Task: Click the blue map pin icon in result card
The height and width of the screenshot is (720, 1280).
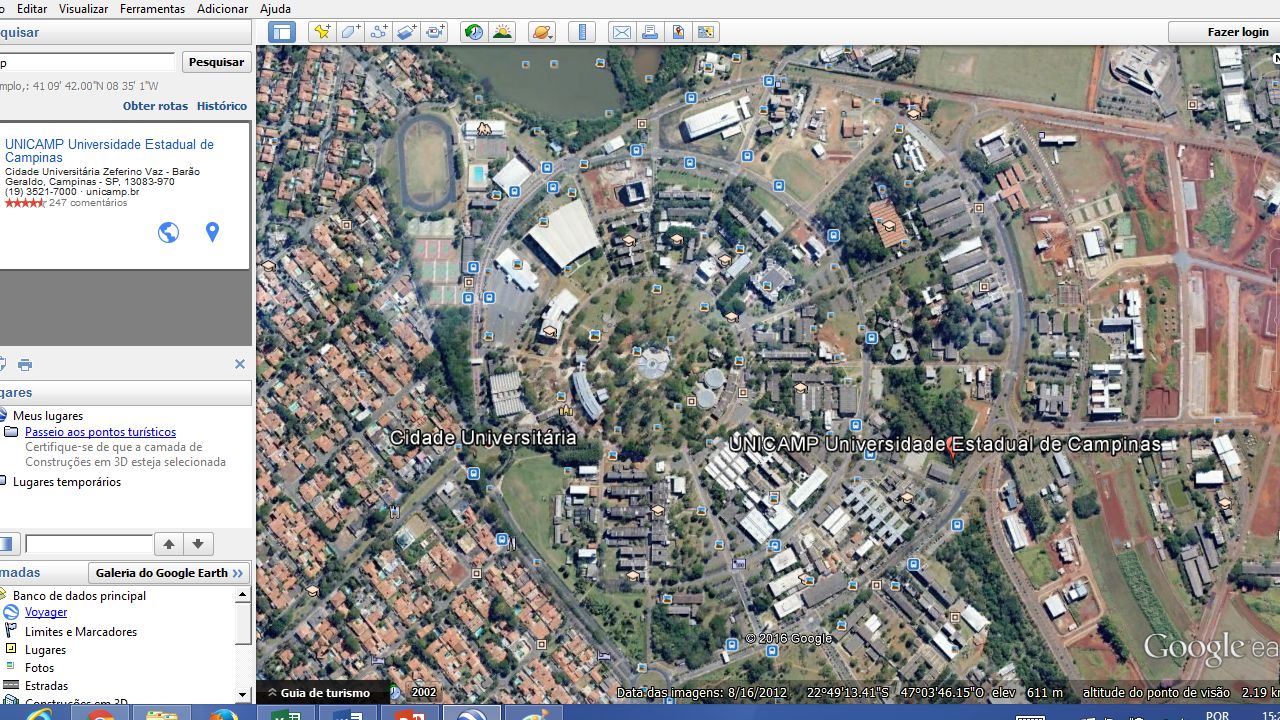Action: [x=212, y=233]
